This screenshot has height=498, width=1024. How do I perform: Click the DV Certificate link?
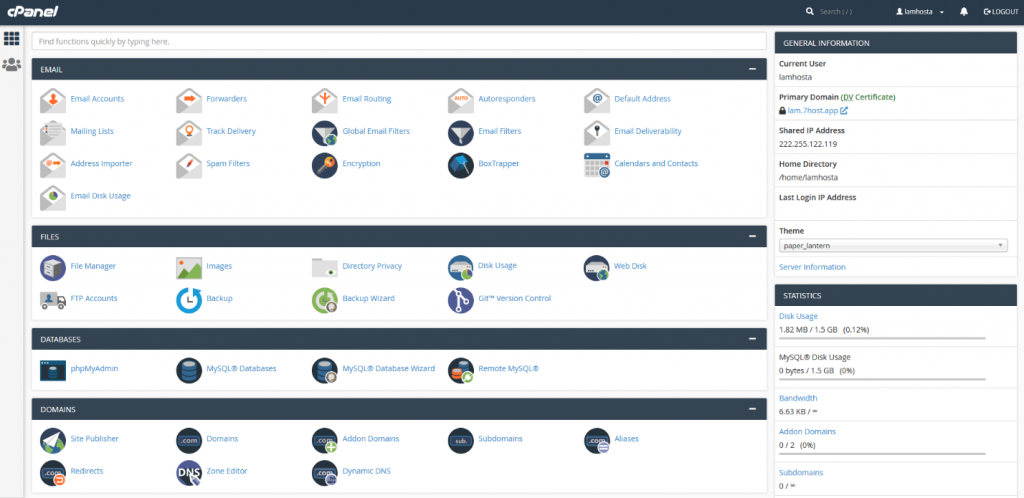point(867,97)
